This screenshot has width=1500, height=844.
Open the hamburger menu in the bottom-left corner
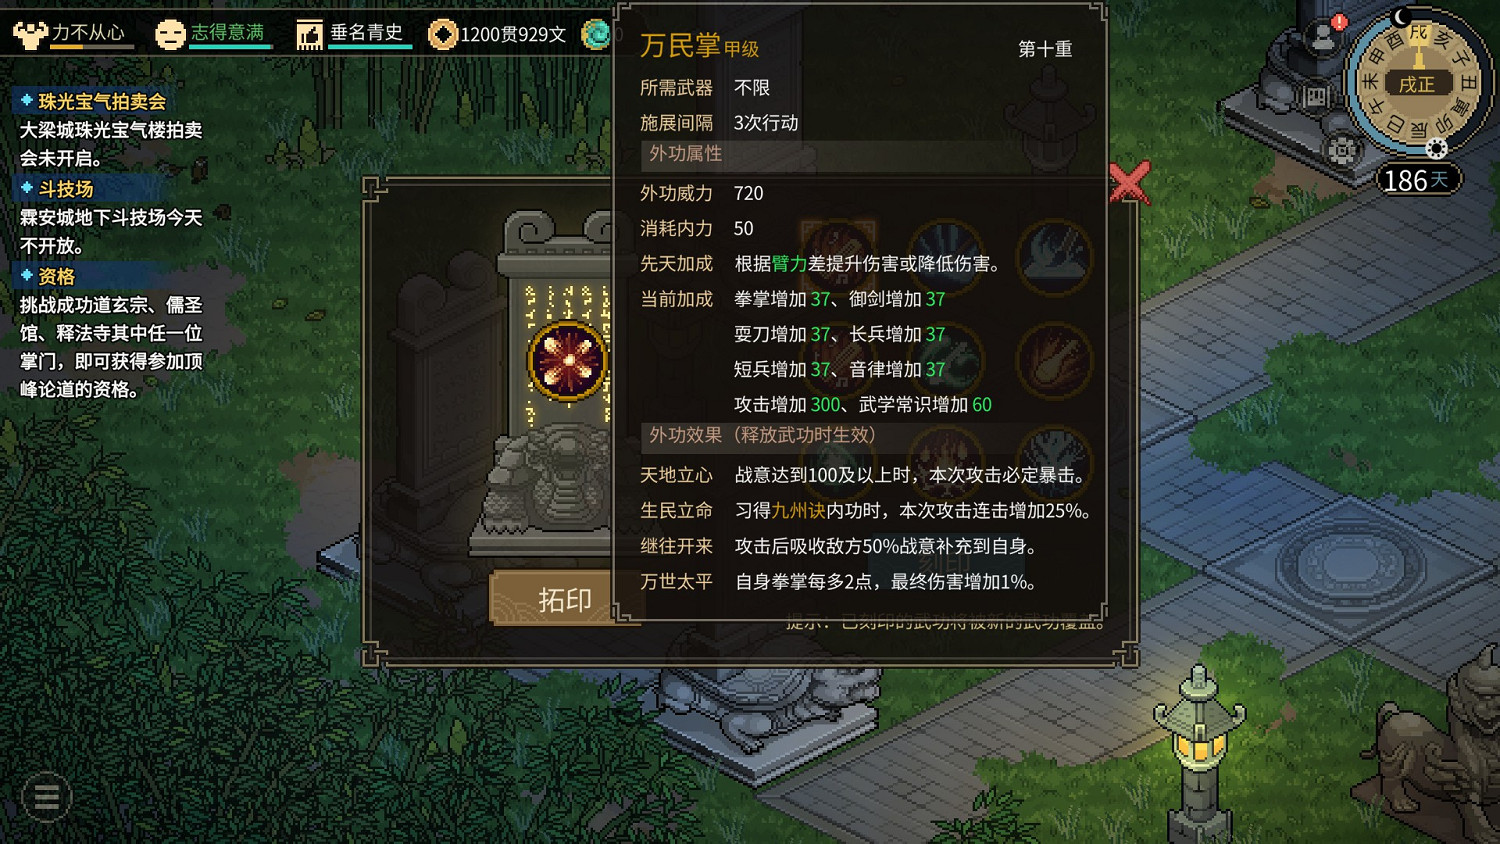click(x=46, y=797)
